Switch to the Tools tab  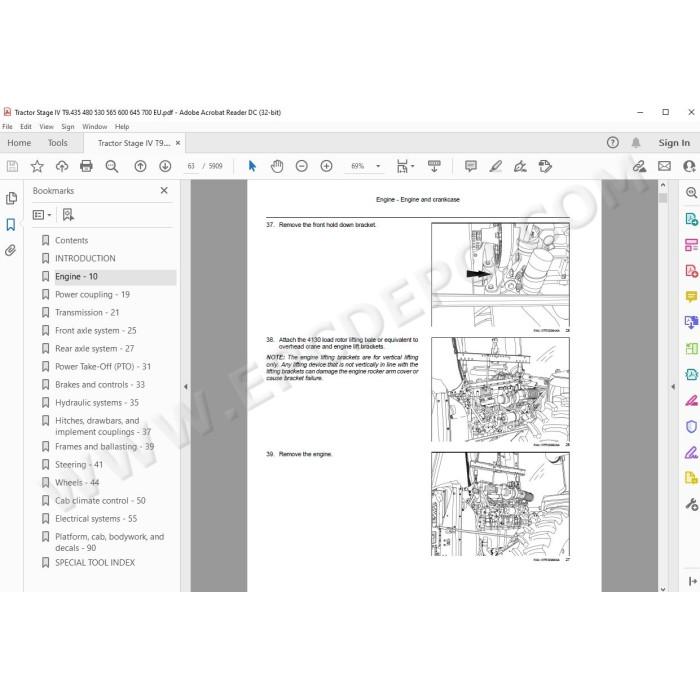pyautogui.click(x=58, y=143)
